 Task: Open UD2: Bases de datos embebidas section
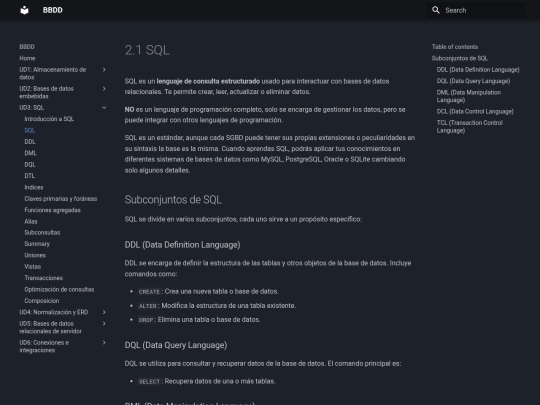[46, 92]
